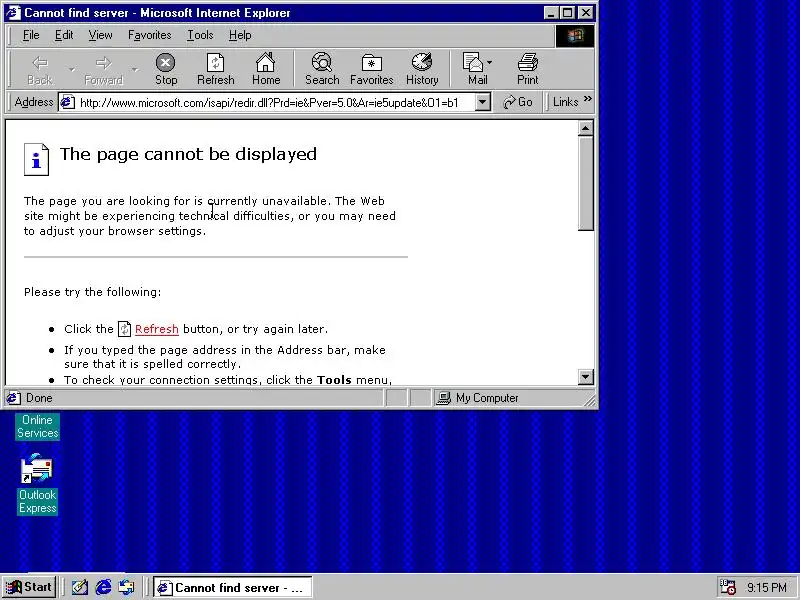Select the Online Services desktop label
The width and height of the screenshot is (800, 600).
click(x=37, y=427)
